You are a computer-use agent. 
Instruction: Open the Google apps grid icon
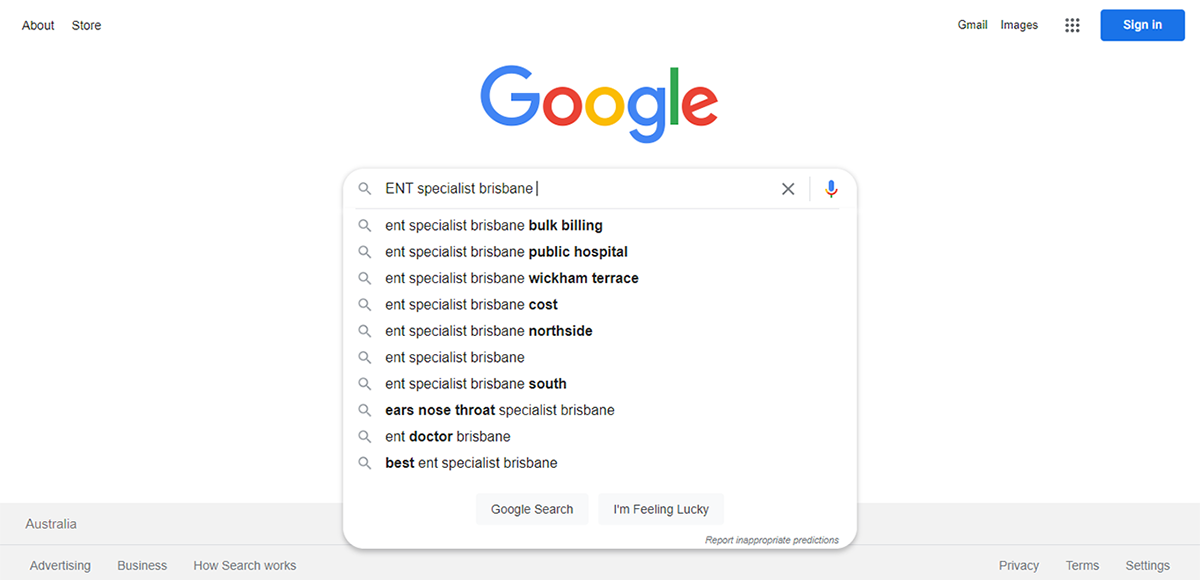(1072, 25)
